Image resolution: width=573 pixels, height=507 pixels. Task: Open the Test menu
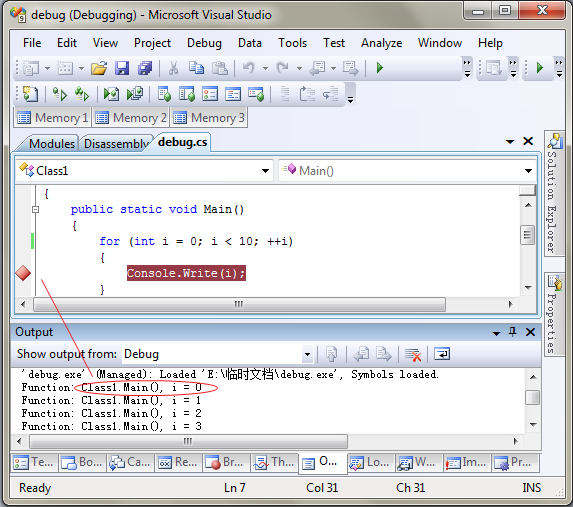334,43
